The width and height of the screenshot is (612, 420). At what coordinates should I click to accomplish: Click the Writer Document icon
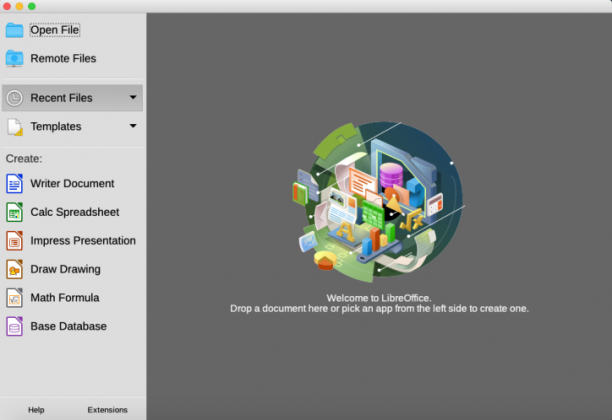coord(14,183)
